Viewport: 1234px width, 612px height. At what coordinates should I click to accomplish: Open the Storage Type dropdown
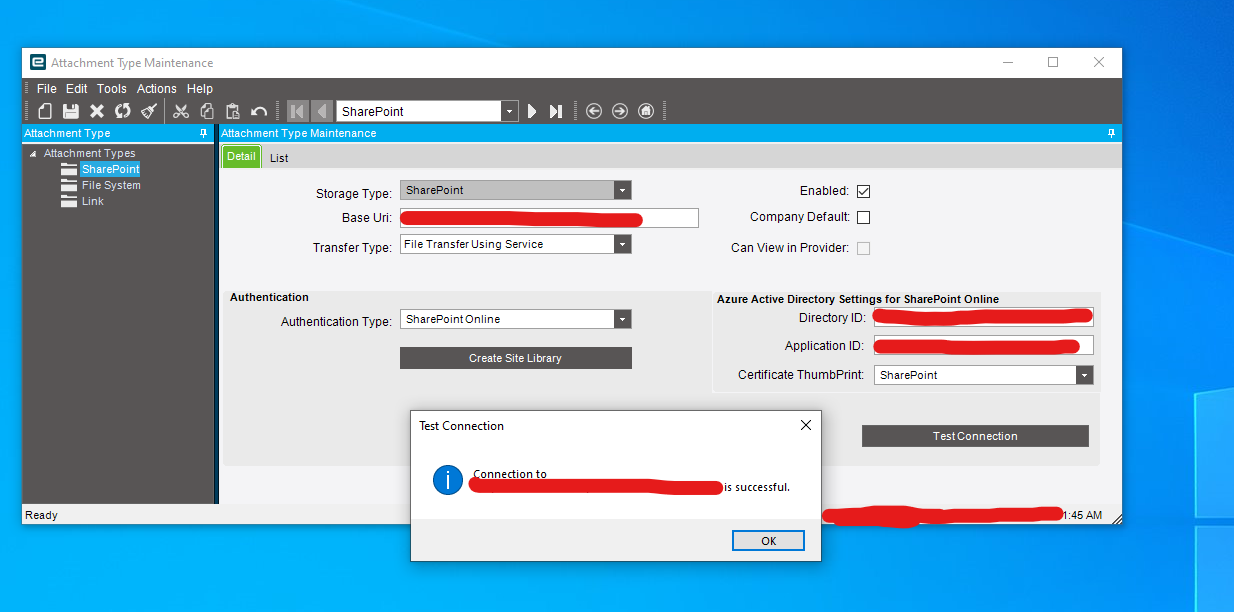623,190
